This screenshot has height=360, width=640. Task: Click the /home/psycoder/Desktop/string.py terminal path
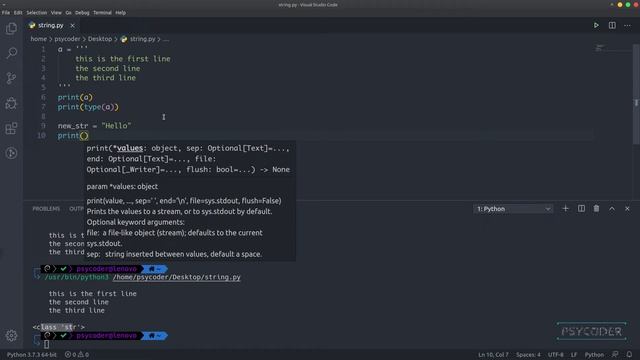[176, 277]
